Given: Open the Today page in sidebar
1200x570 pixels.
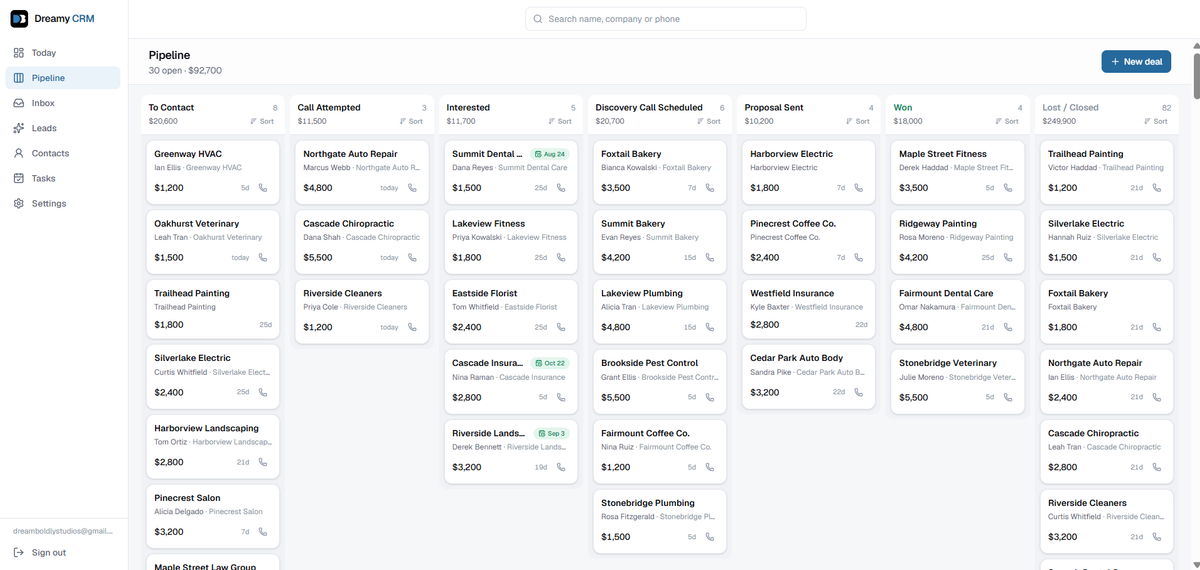Looking at the screenshot, I should (x=64, y=53).
